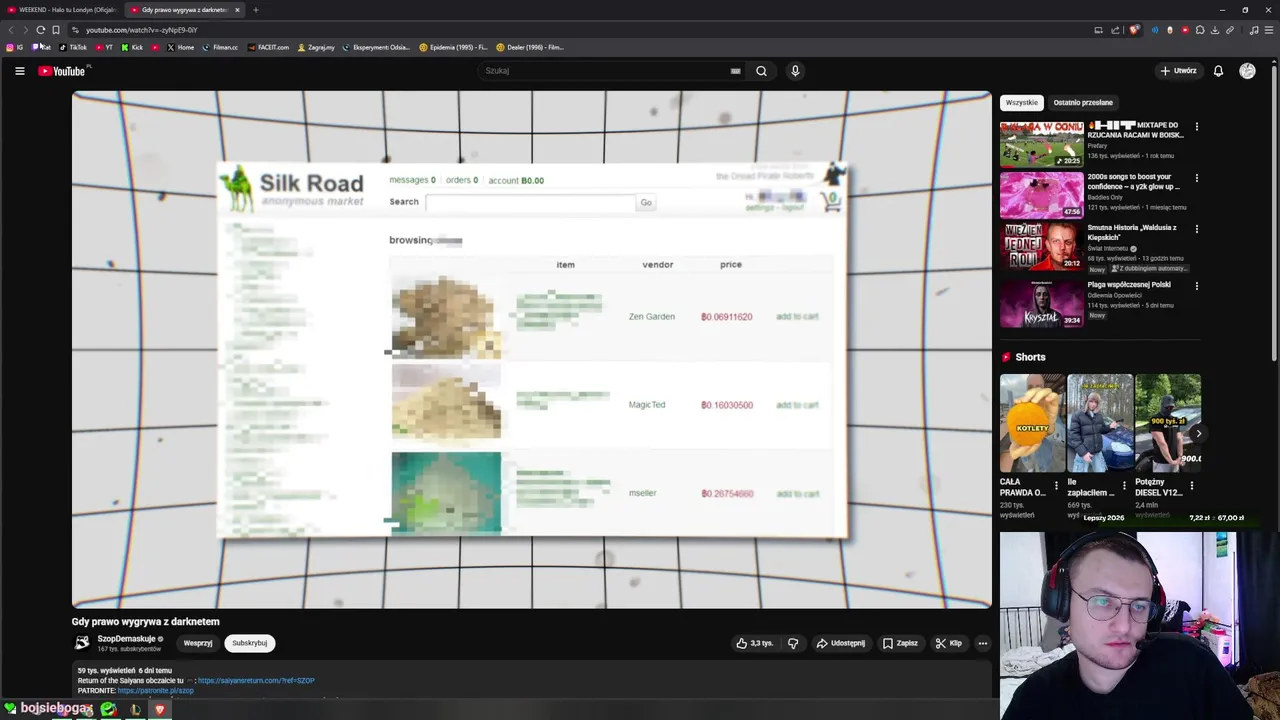Click the Utwórz create button
The height and width of the screenshot is (720, 1280).
tap(1178, 71)
